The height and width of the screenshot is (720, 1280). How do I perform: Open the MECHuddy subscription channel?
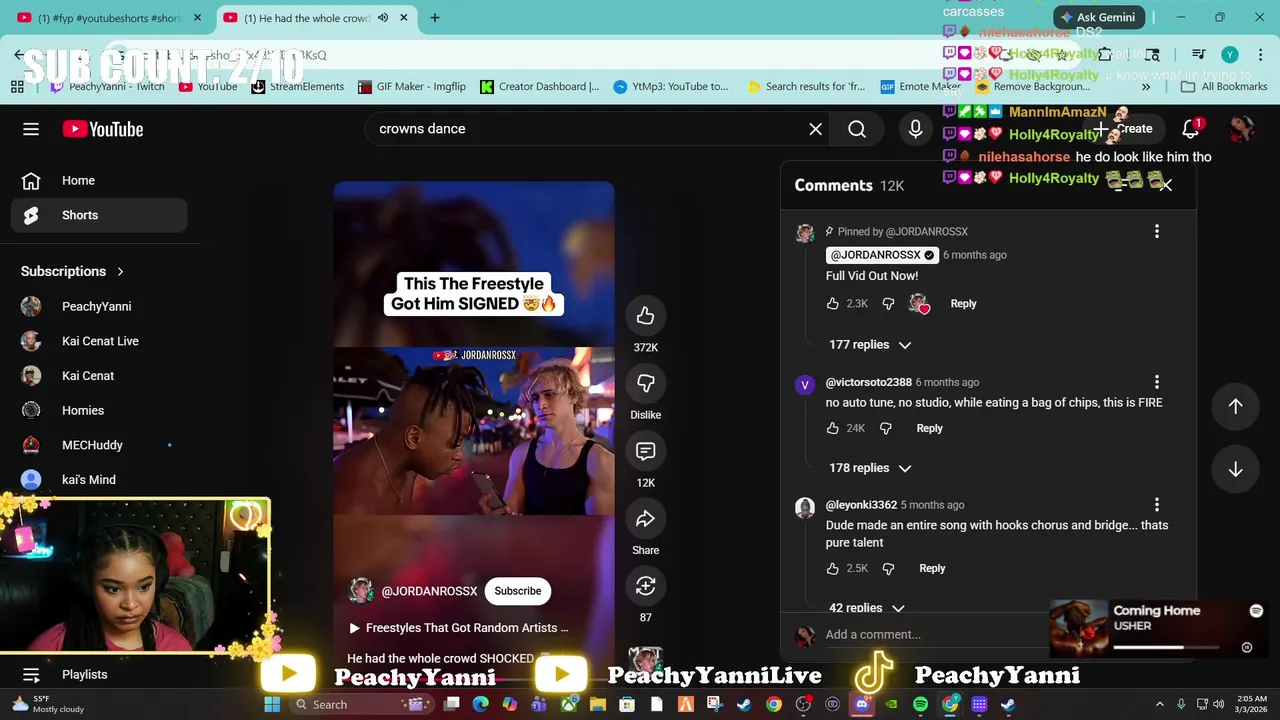pyautogui.click(x=99, y=445)
